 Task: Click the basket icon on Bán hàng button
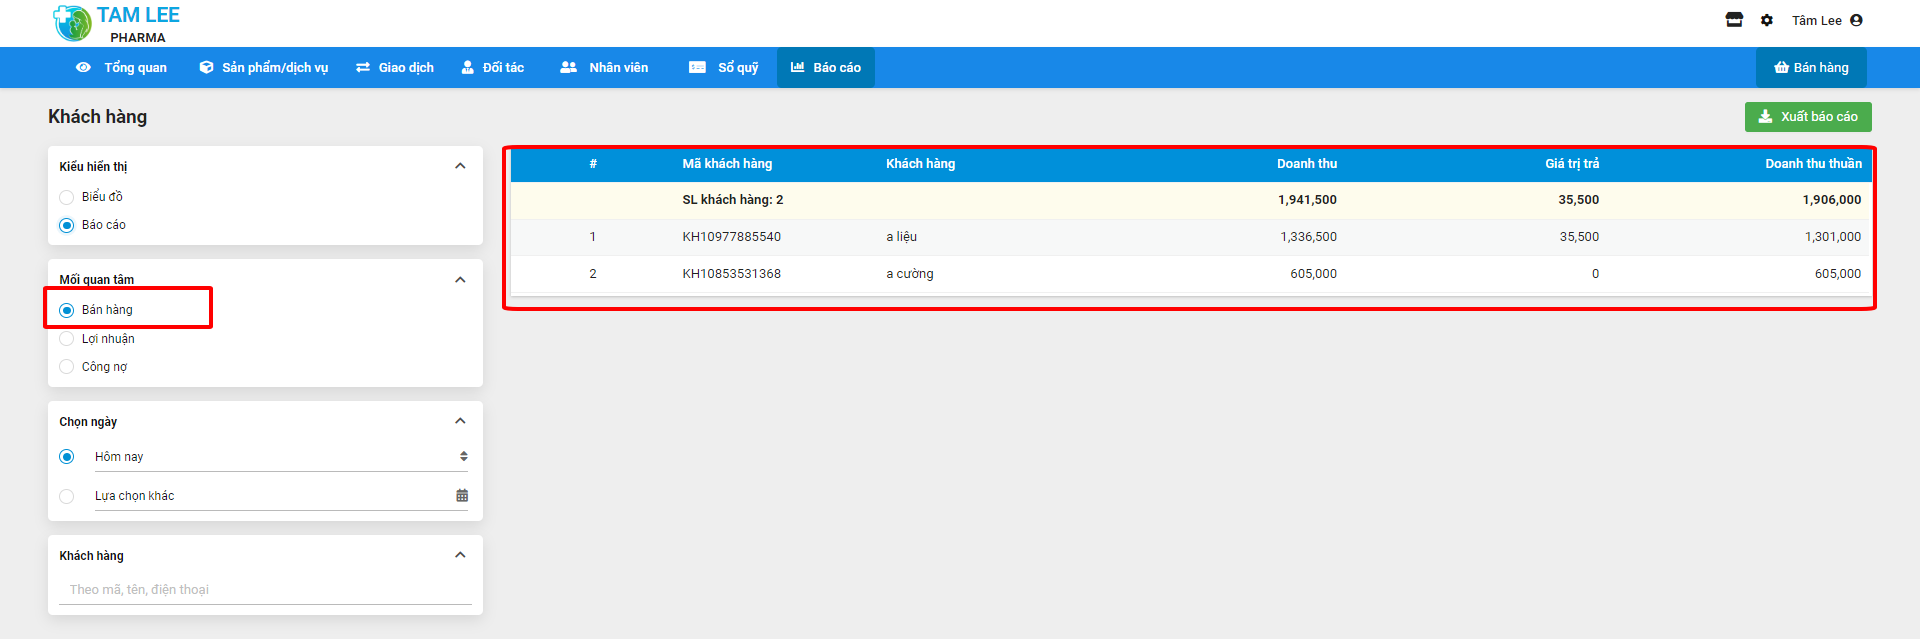click(x=1781, y=67)
